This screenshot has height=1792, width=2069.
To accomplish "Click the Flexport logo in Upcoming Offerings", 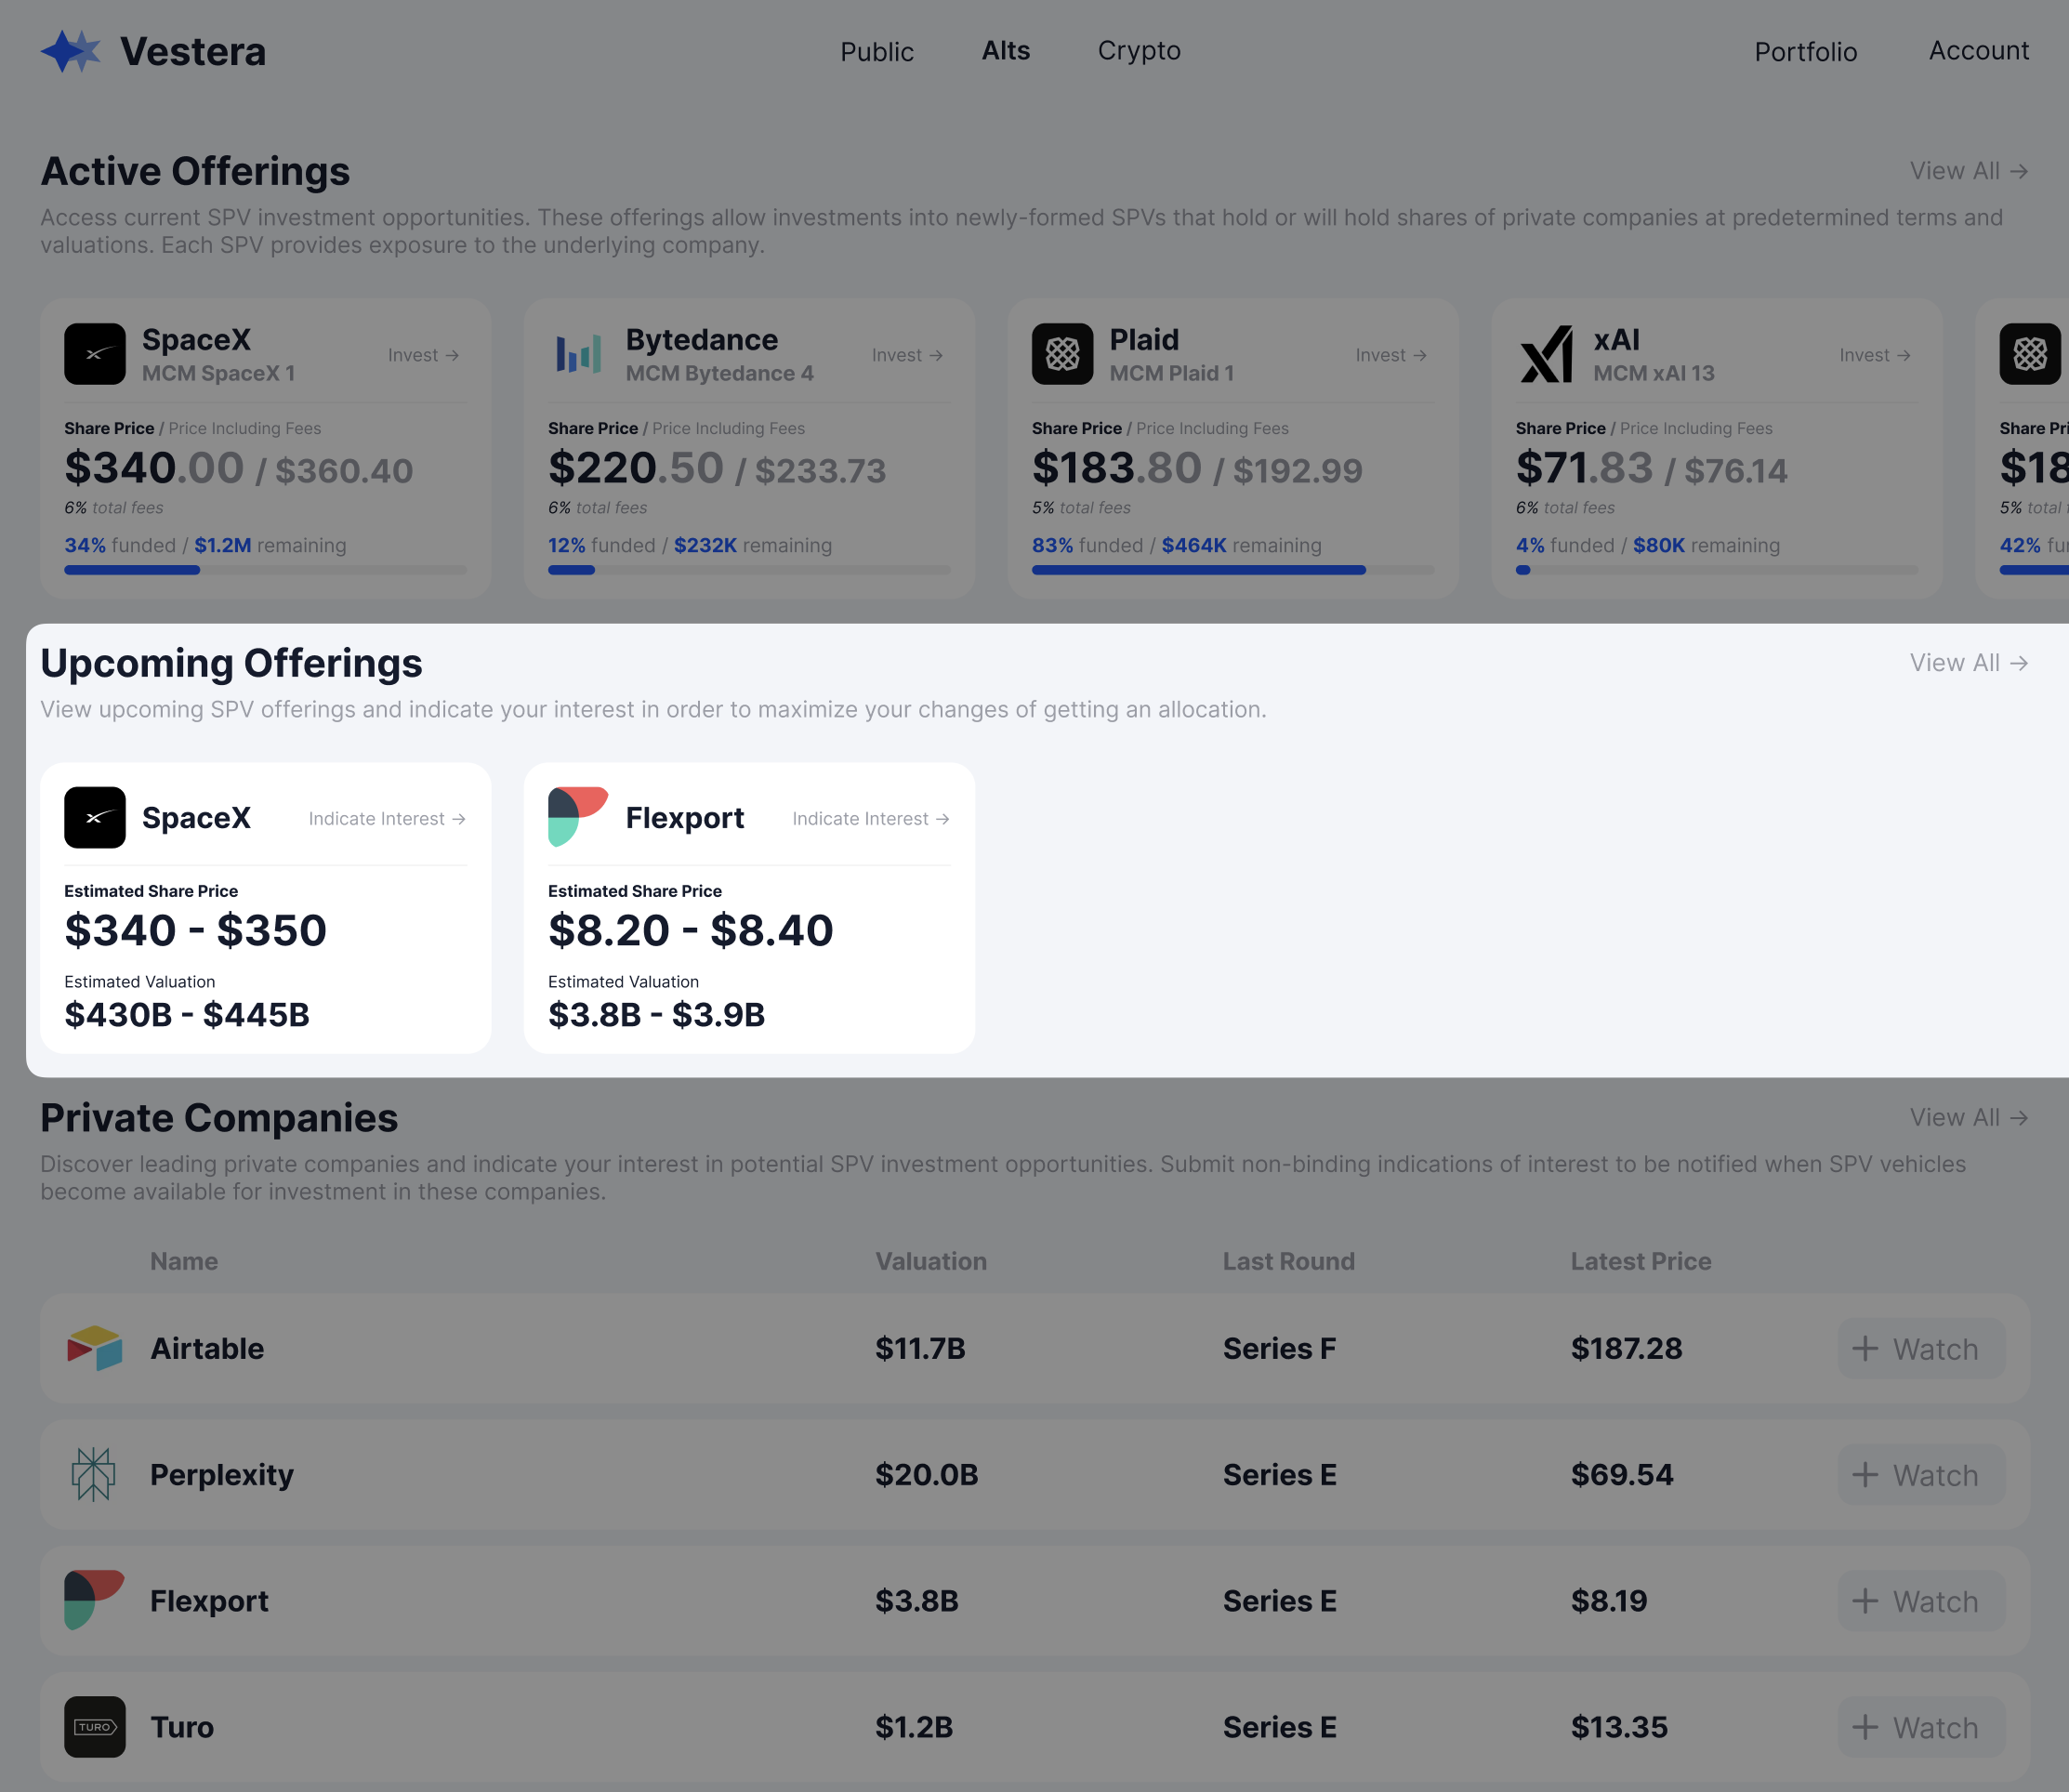I will [578, 817].
